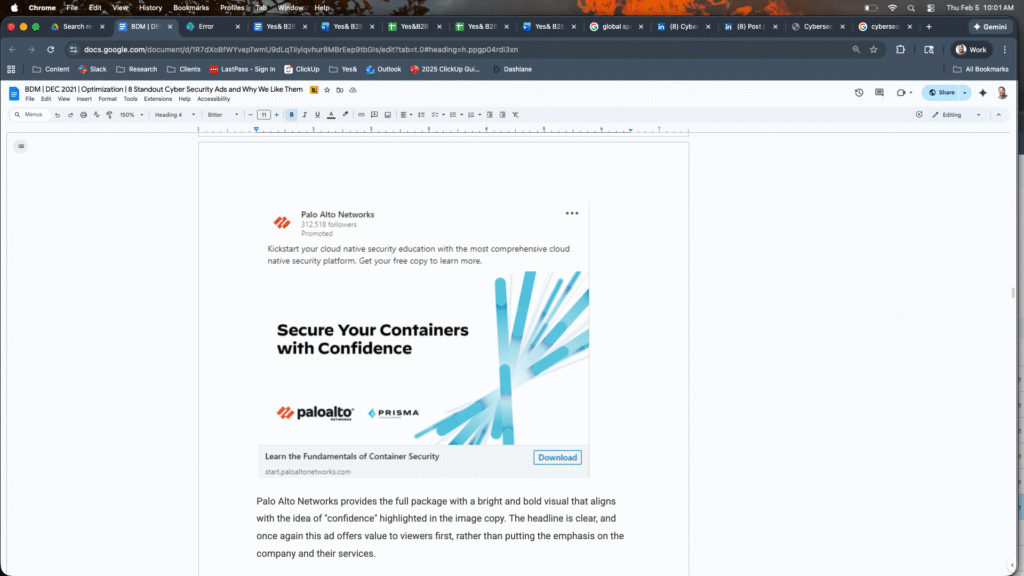Open the Editing mode dropdown

pyautogui.click(x=950, y=114)
